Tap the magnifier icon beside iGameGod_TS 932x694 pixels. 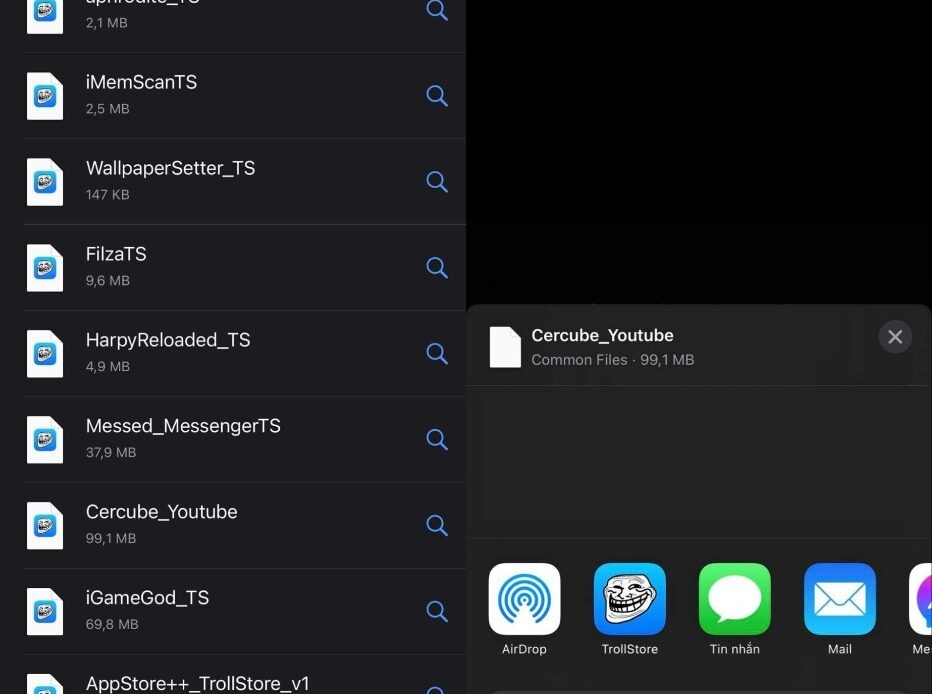pyautogui.click(x=437, y=611)
